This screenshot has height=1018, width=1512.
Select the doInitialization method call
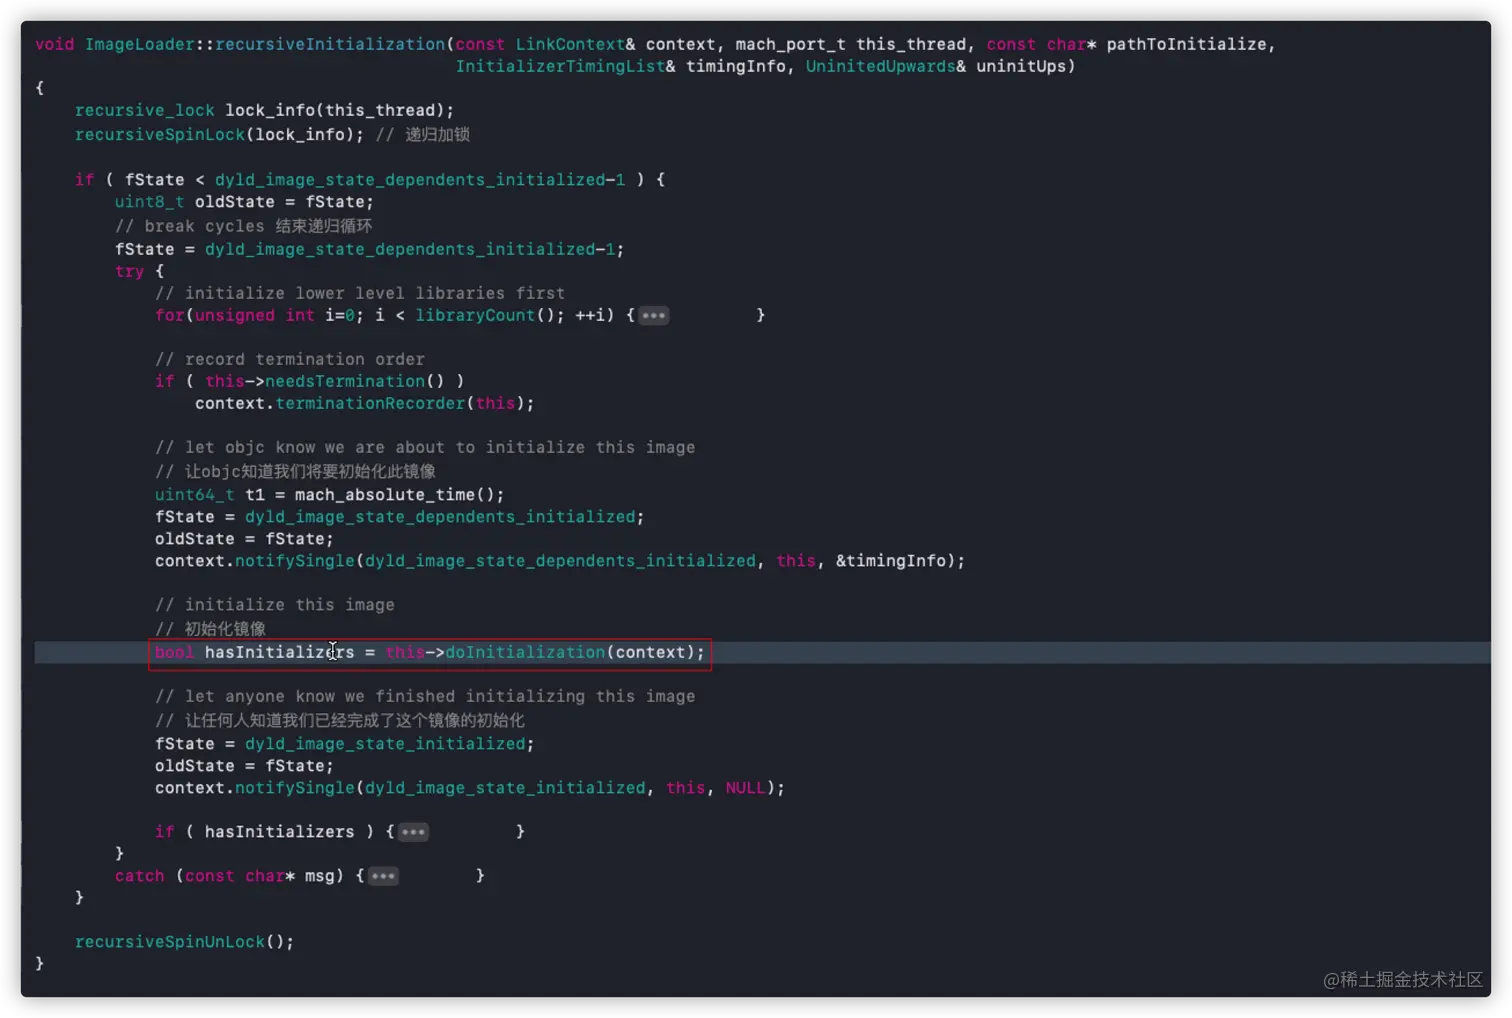[x=525, y=652]
